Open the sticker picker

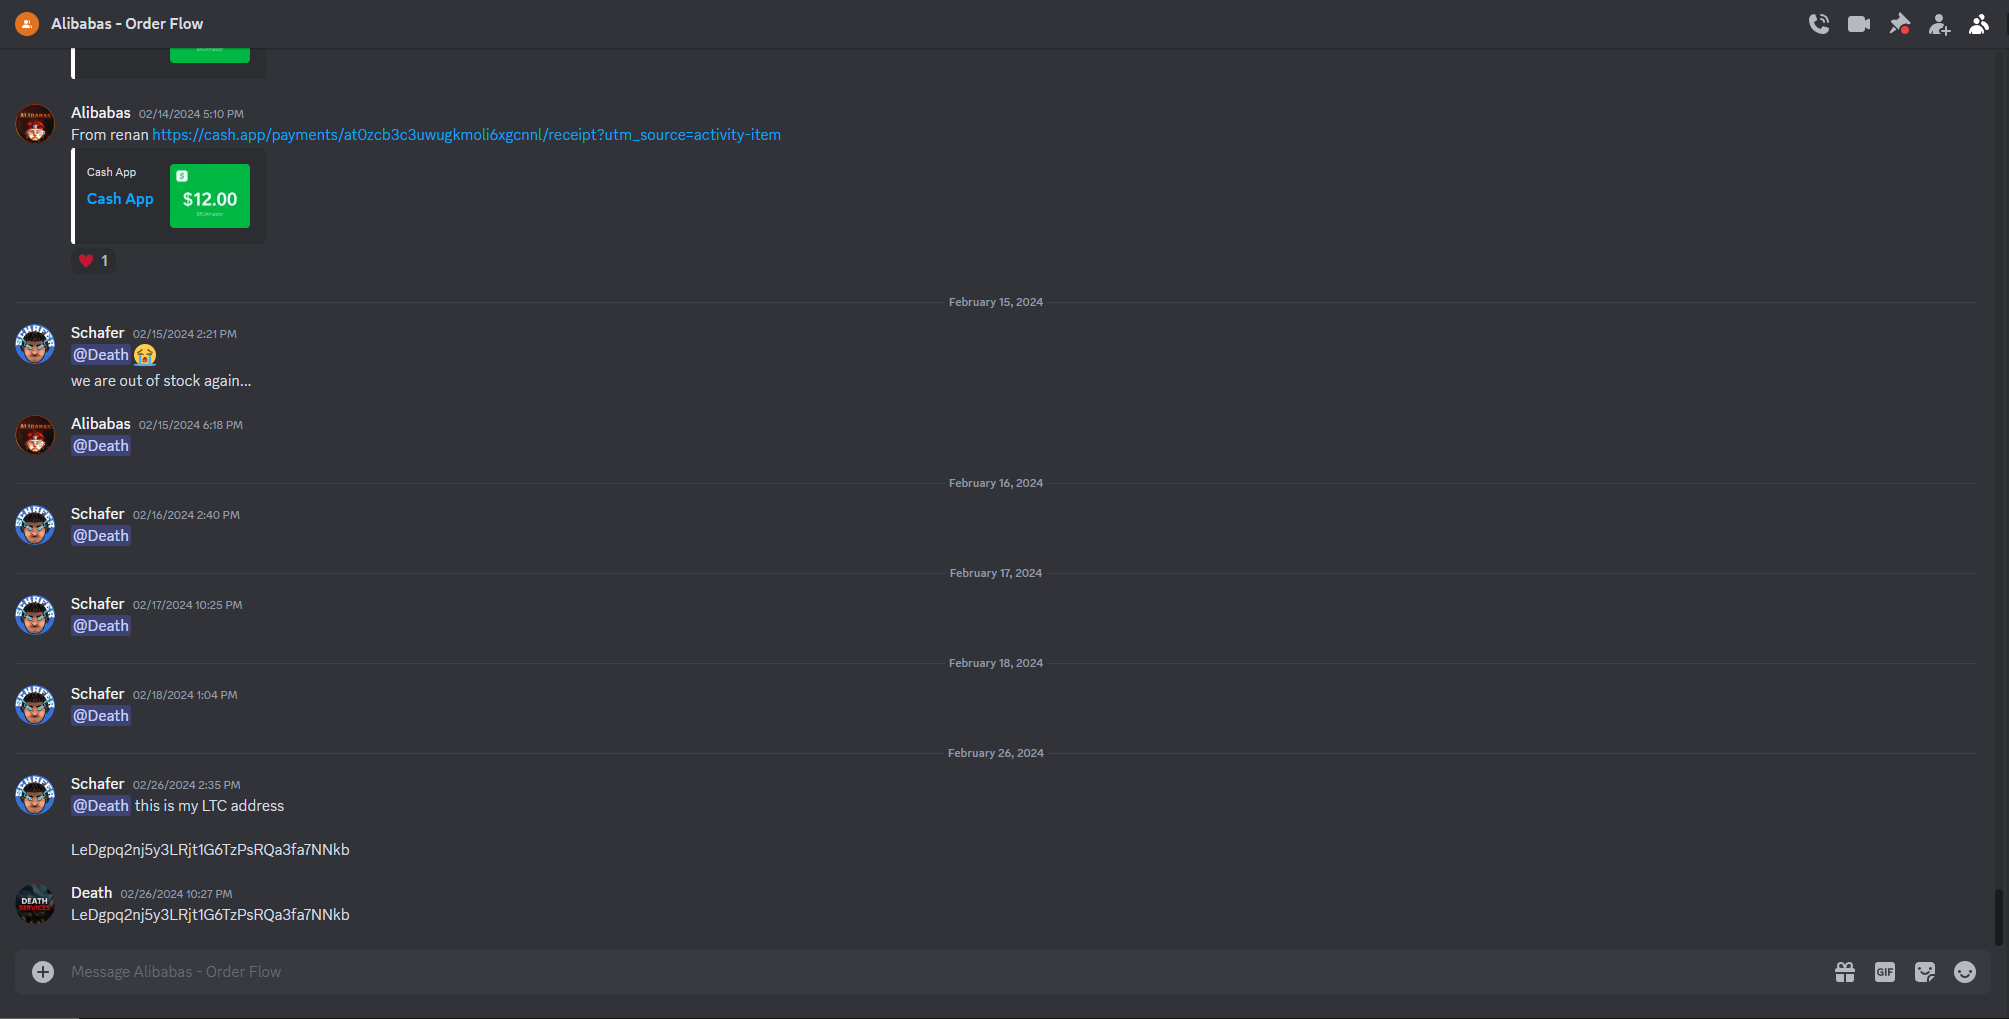[x=1925, y=972]
